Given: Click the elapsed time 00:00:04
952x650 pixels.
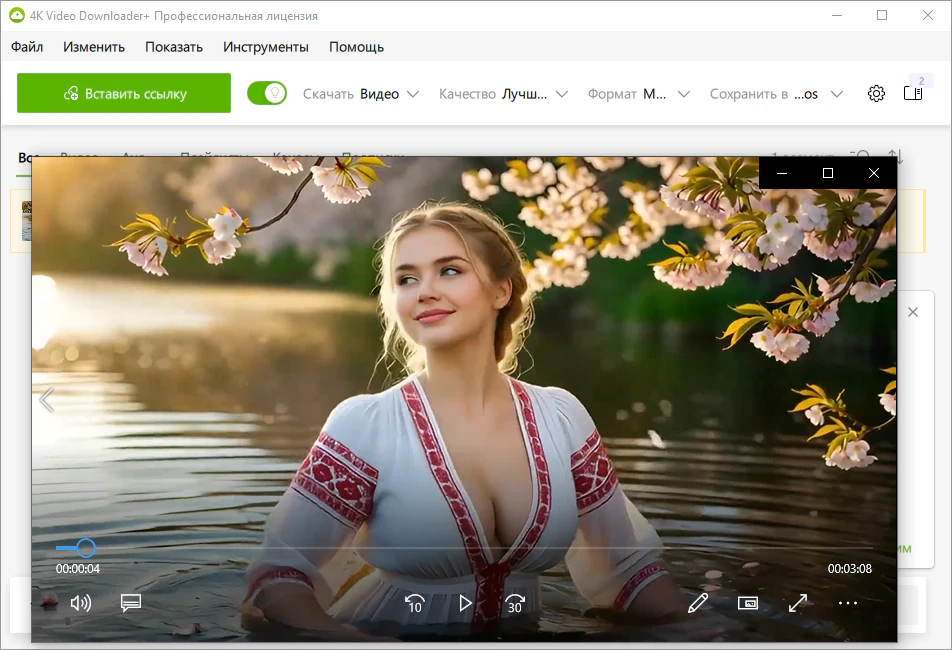Looking at the screenshot, I should (x=78, y=569).
